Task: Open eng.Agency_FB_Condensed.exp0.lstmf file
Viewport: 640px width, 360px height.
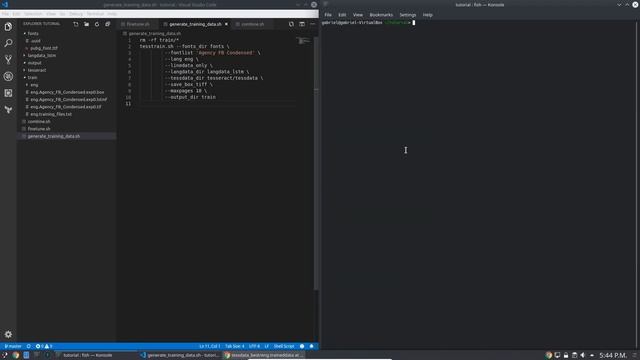Action: [68, 100]
